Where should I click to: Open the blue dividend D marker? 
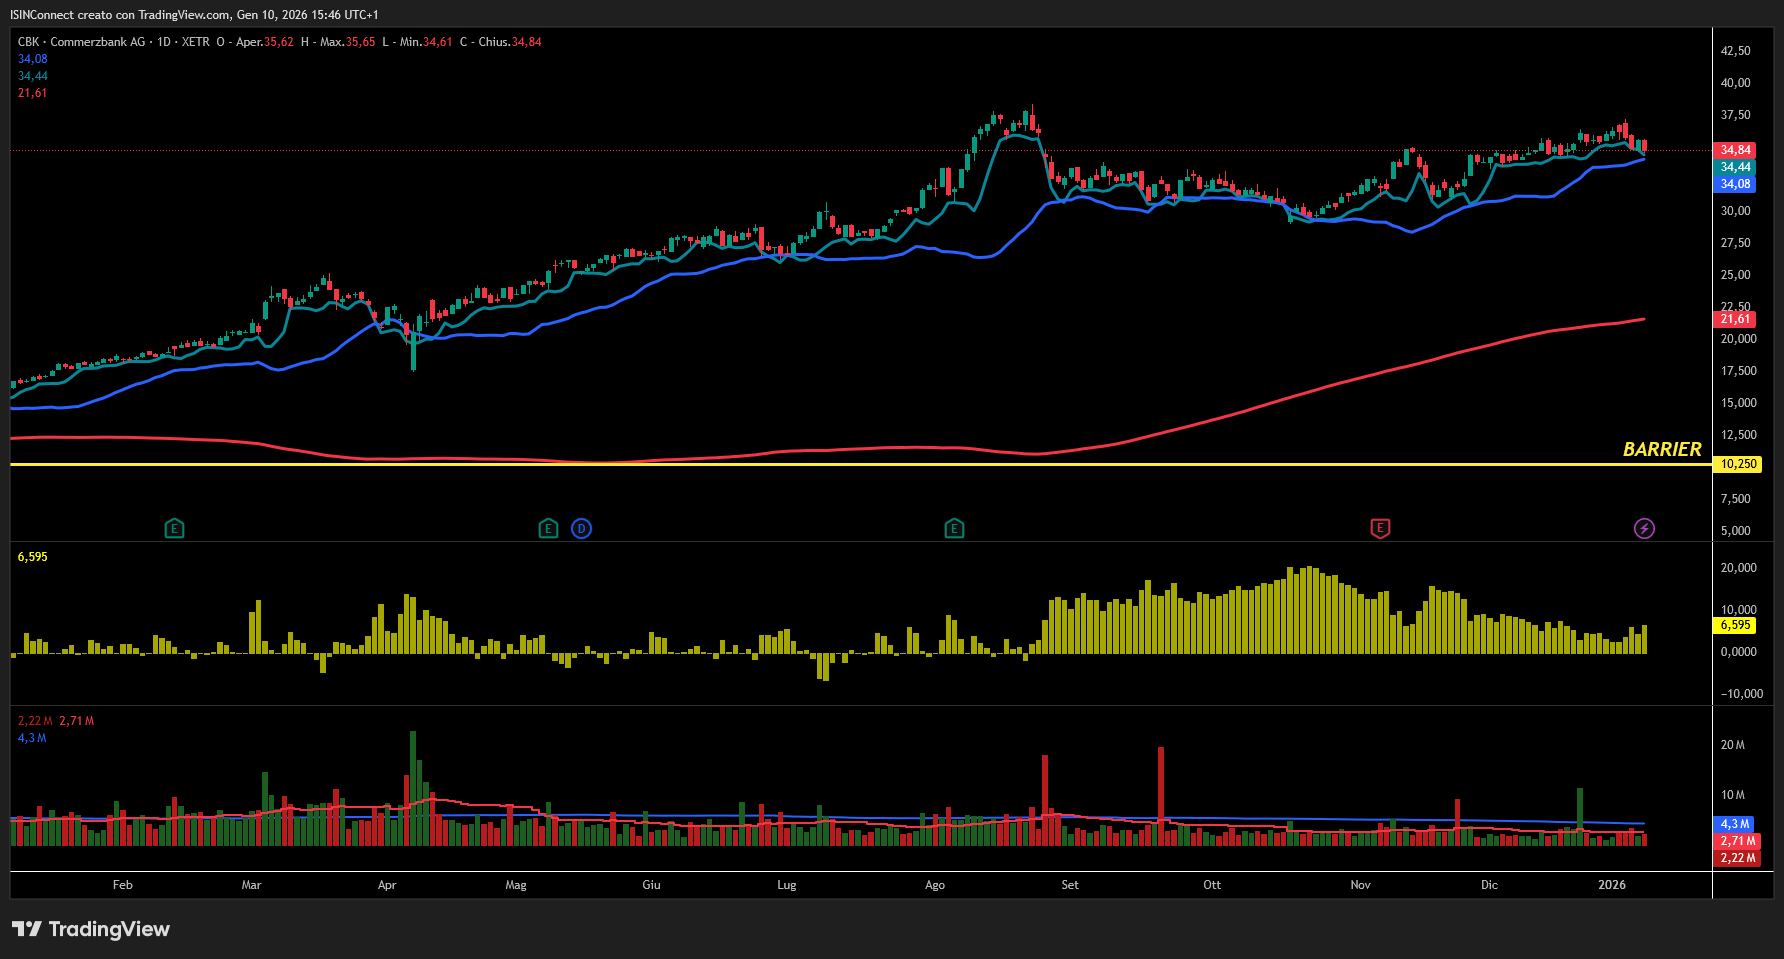coord(581,528)
